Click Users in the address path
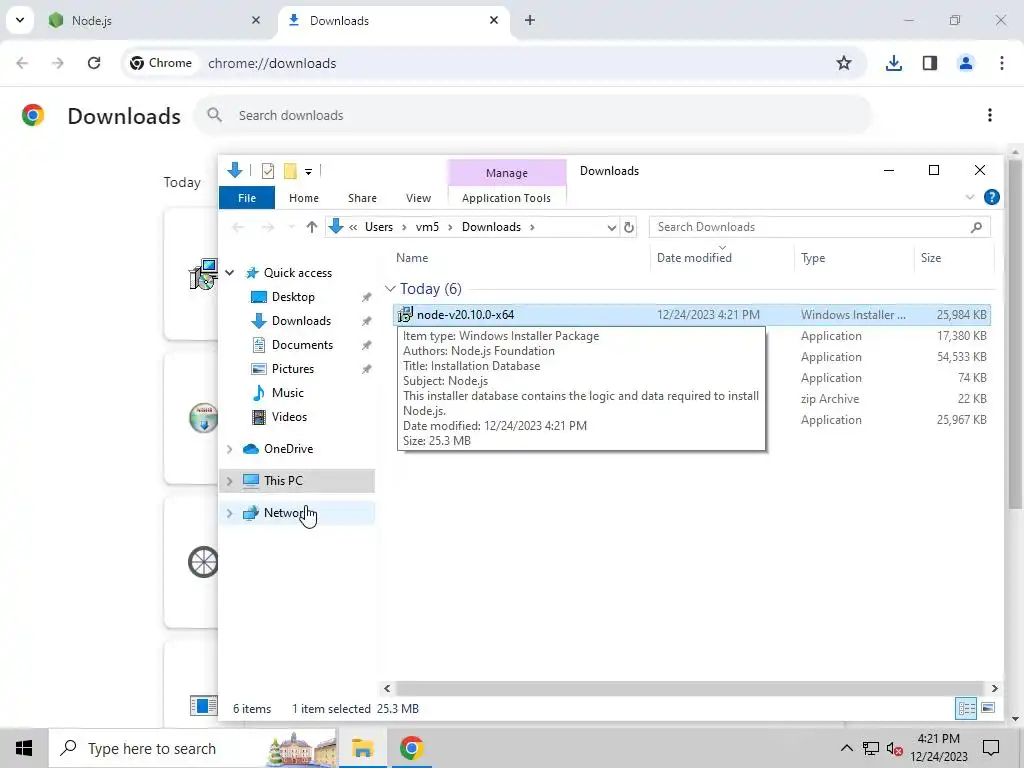Viewport: 1024px width, 768px height. [379, 227]
